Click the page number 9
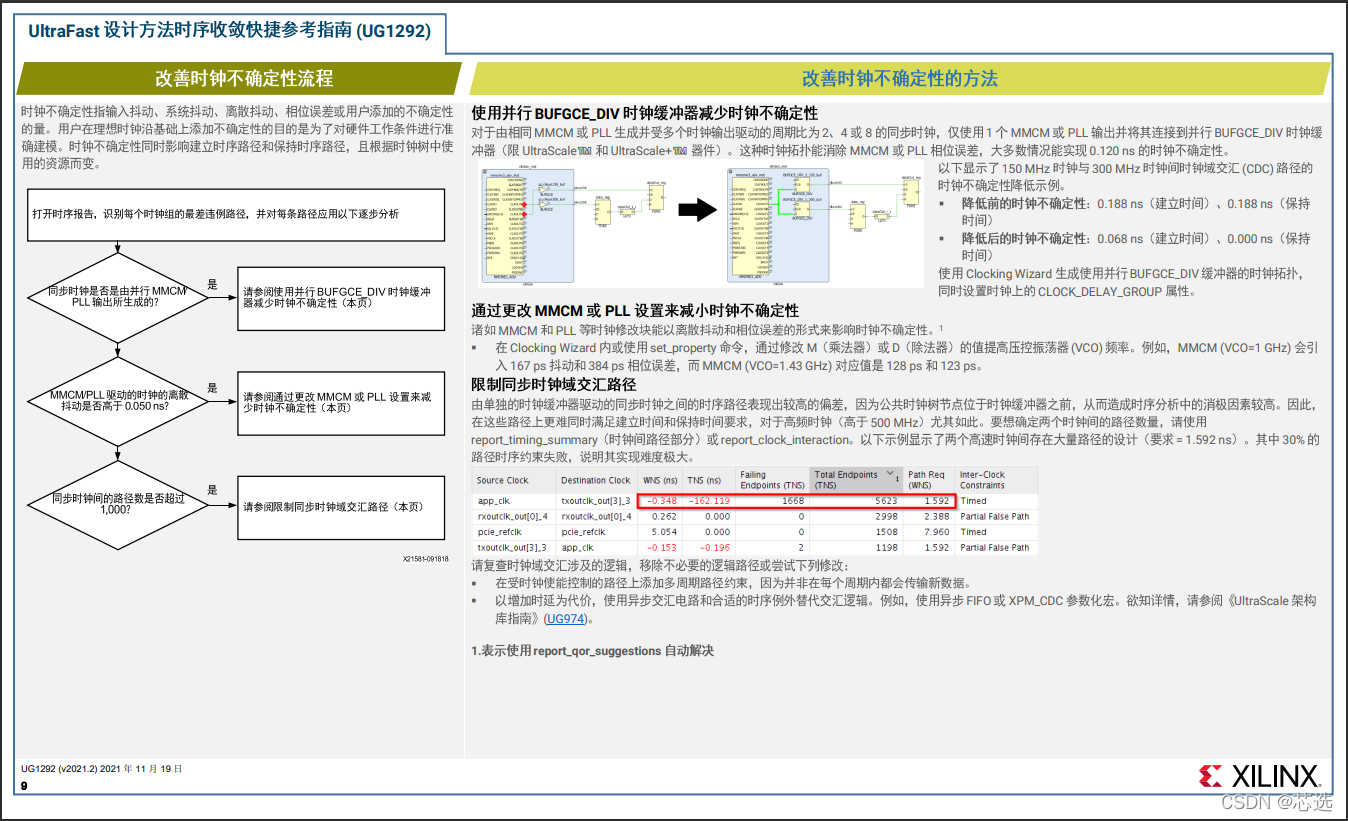The width and height of the screenshot is (1348, 821). tap(24, 786)
